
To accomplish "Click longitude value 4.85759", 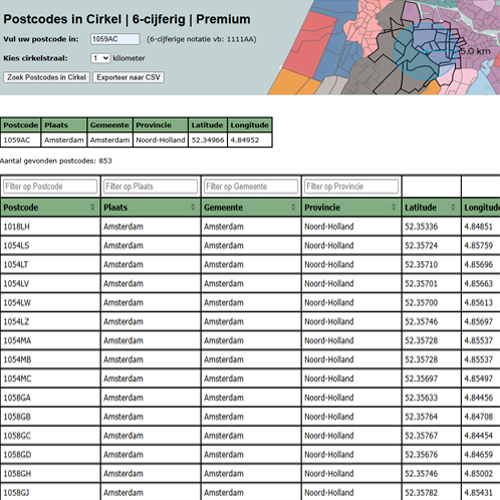I will click(x=479, y=246).
